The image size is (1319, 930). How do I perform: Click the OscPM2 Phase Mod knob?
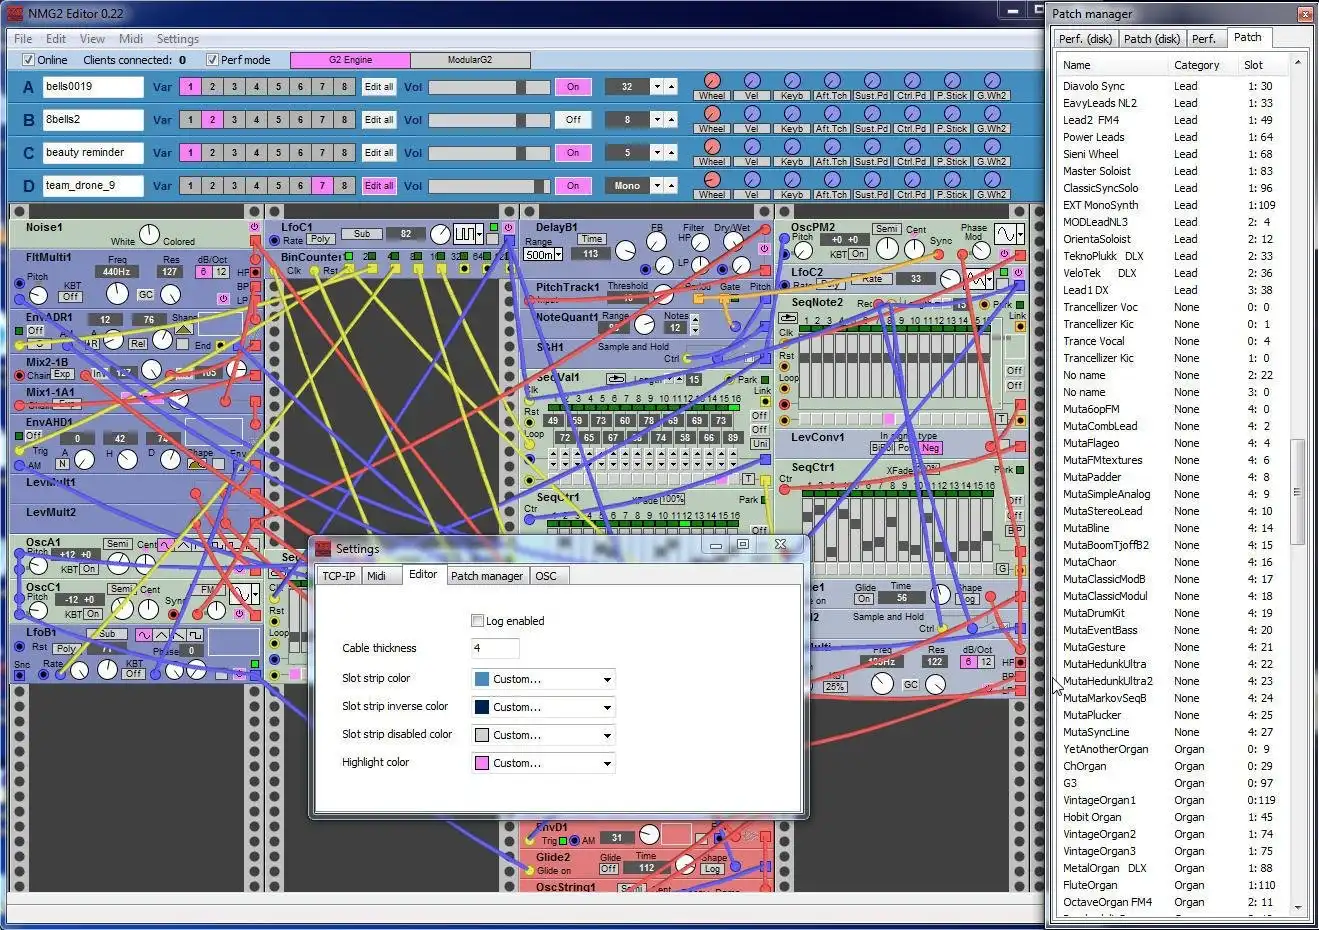981,250
